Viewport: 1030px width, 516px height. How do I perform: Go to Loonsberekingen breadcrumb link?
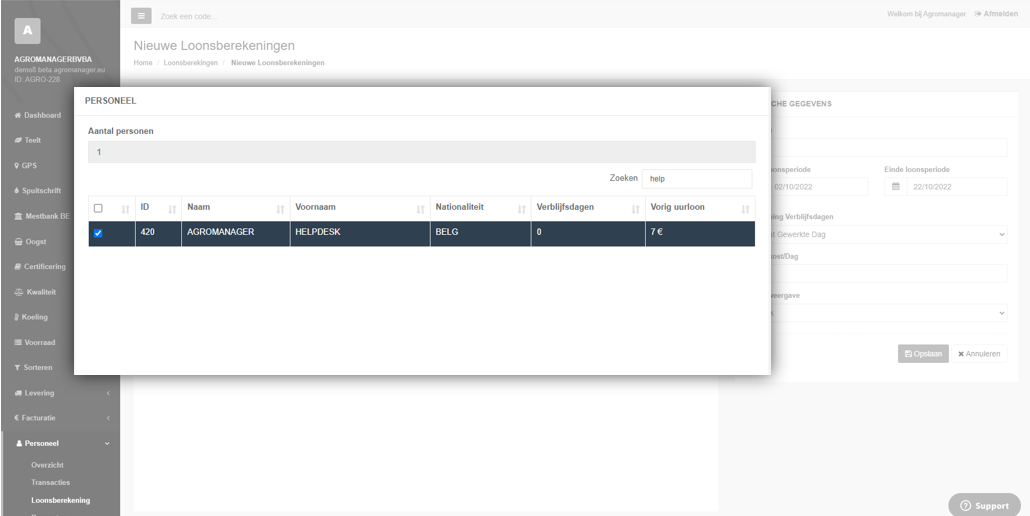point(190,63)
